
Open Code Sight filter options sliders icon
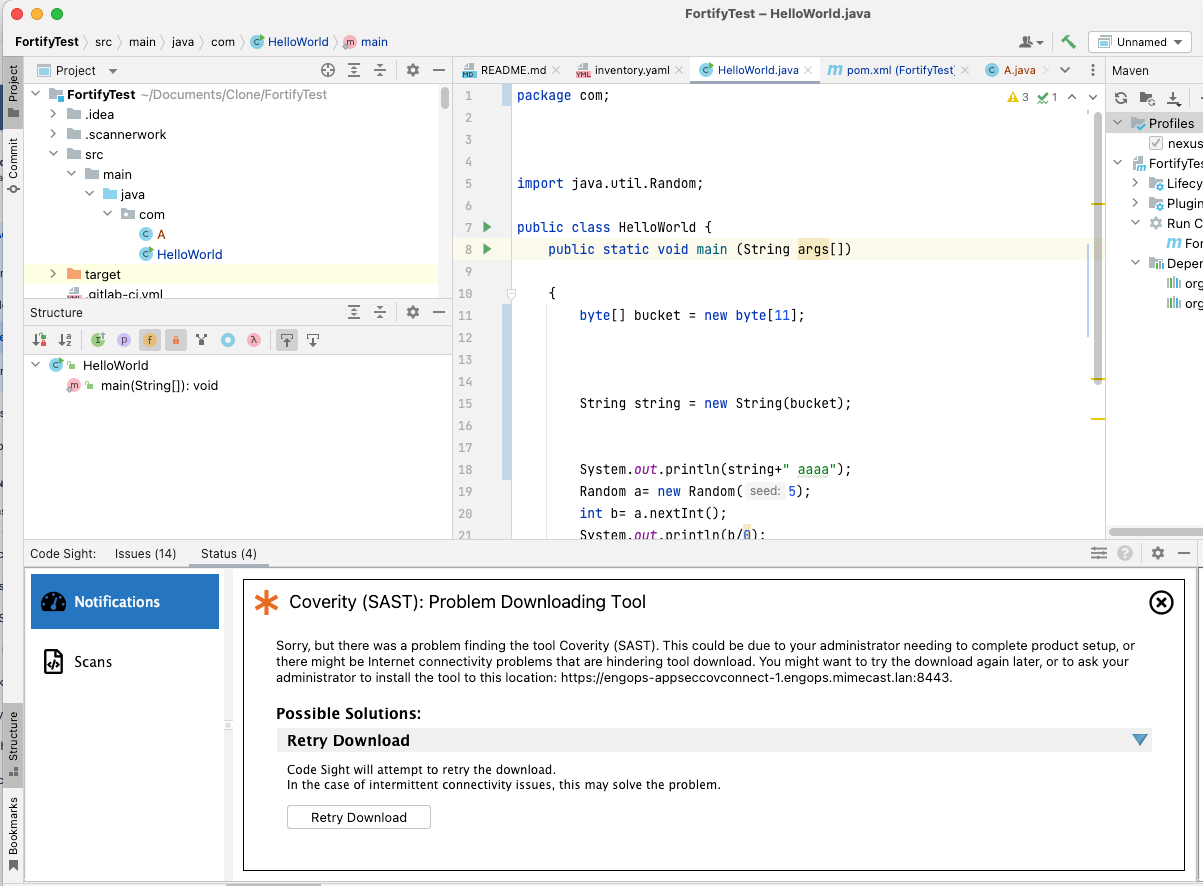pos(1099,553)
